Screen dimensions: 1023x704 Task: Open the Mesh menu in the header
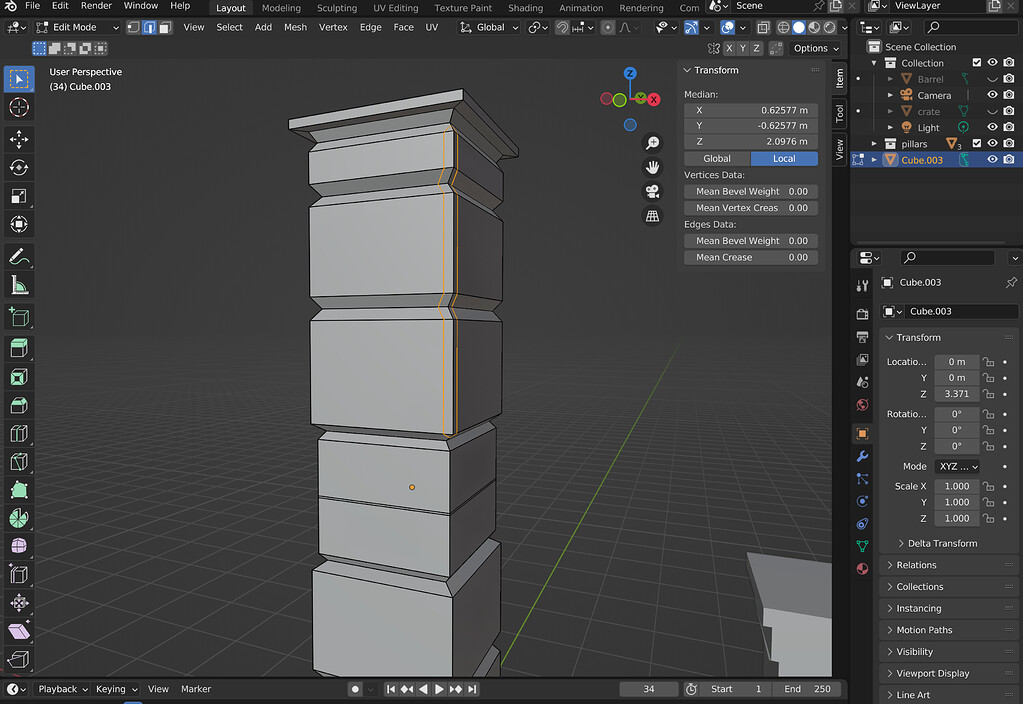pos(295,27)
